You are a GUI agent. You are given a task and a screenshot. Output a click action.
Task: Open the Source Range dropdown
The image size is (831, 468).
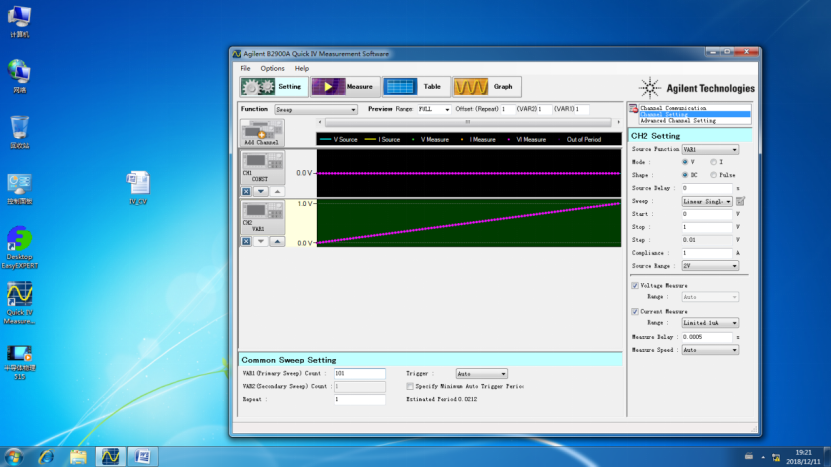point(710,266)
